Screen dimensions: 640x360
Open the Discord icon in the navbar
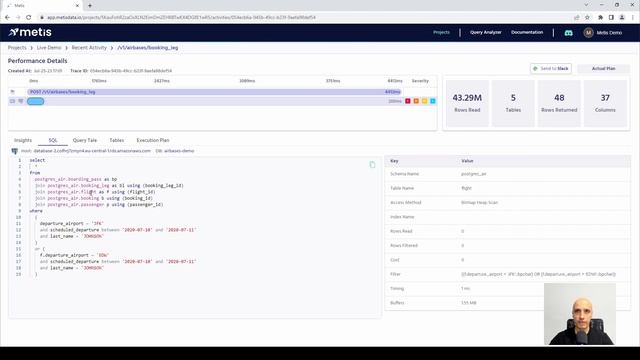click(568, 33)
